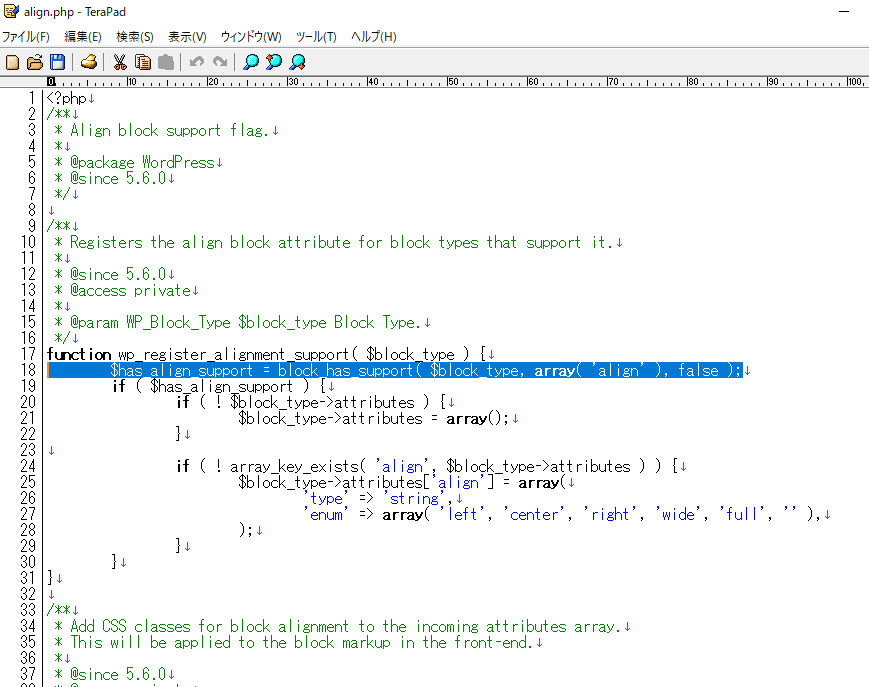
Task: Open the 表示(V) menu
Action: (x=187, y=37)
